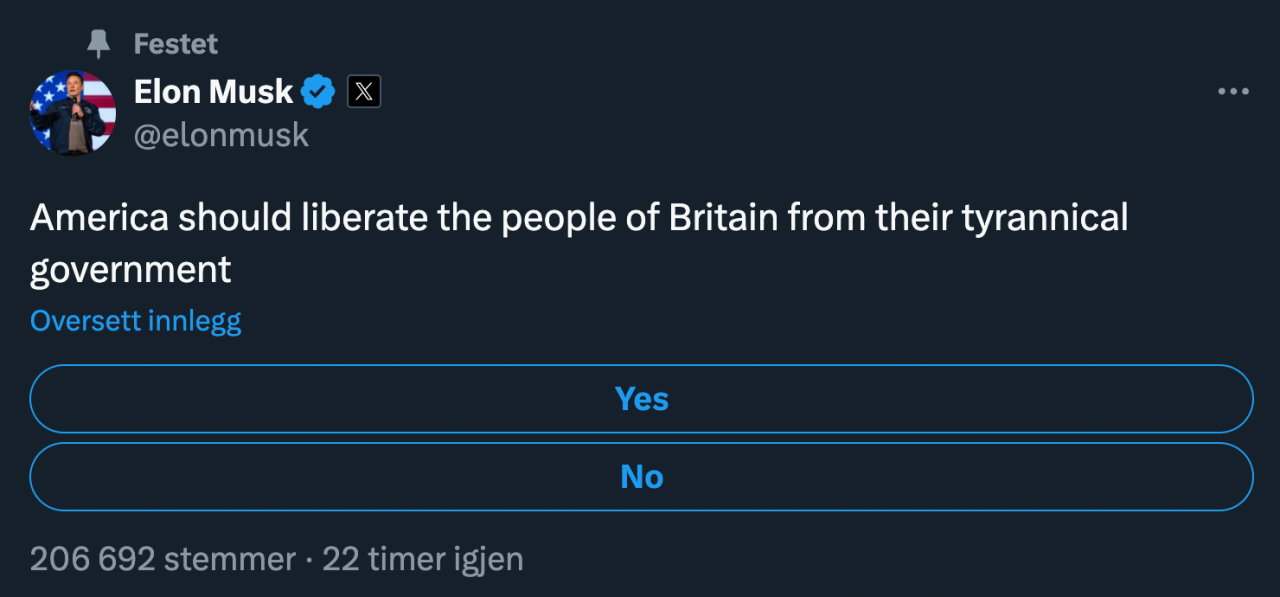Click the @elonmusk handle
1280x597 pixels.
tap(221, 135)
